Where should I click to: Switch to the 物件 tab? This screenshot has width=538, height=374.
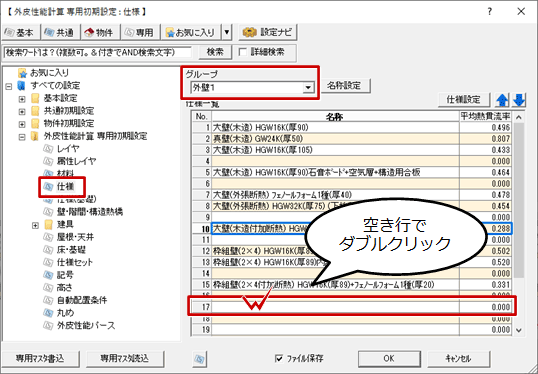point(100,33)
